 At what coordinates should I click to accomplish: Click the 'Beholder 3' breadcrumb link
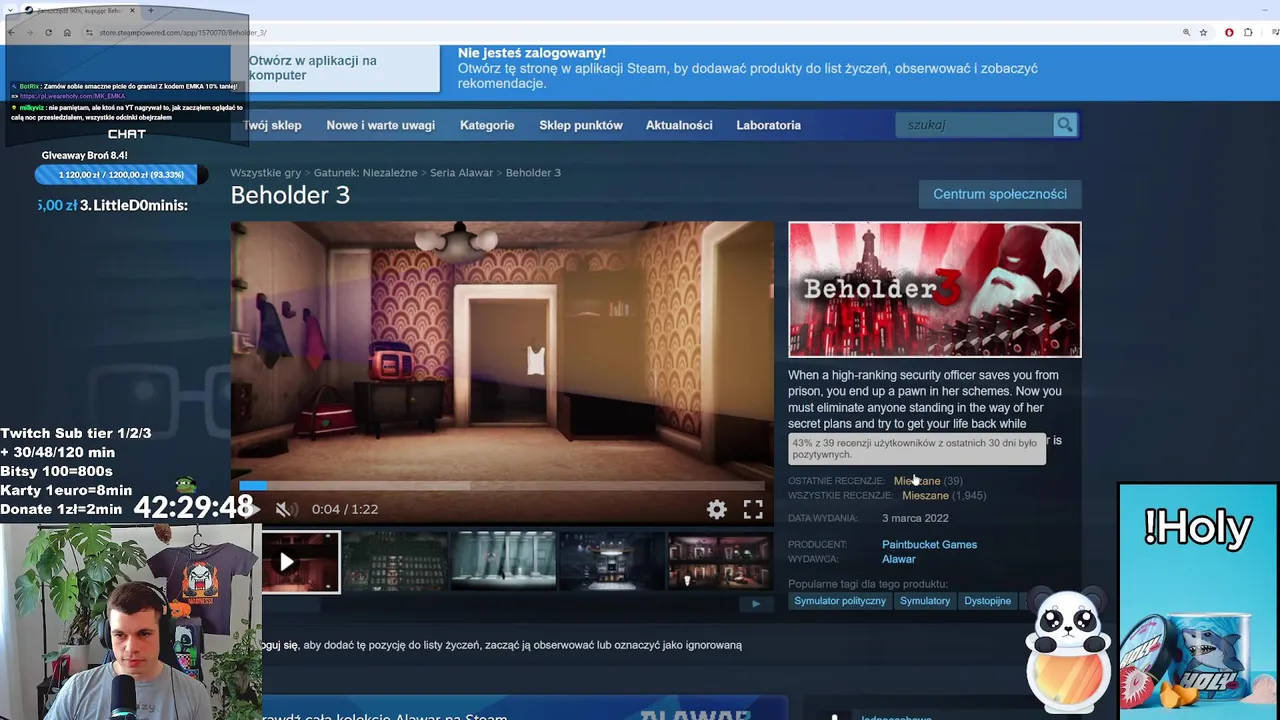(533, 173)
